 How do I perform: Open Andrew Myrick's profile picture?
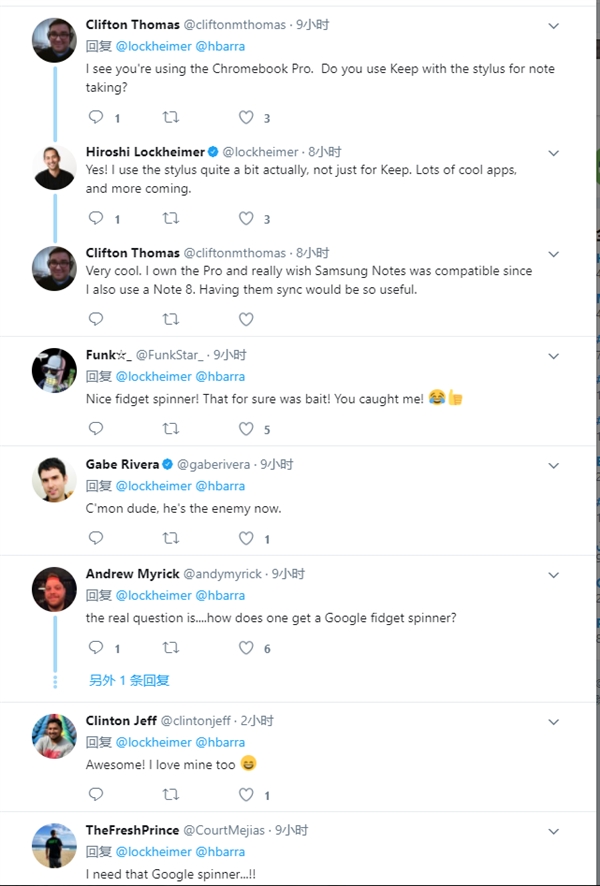pos(54,589)
